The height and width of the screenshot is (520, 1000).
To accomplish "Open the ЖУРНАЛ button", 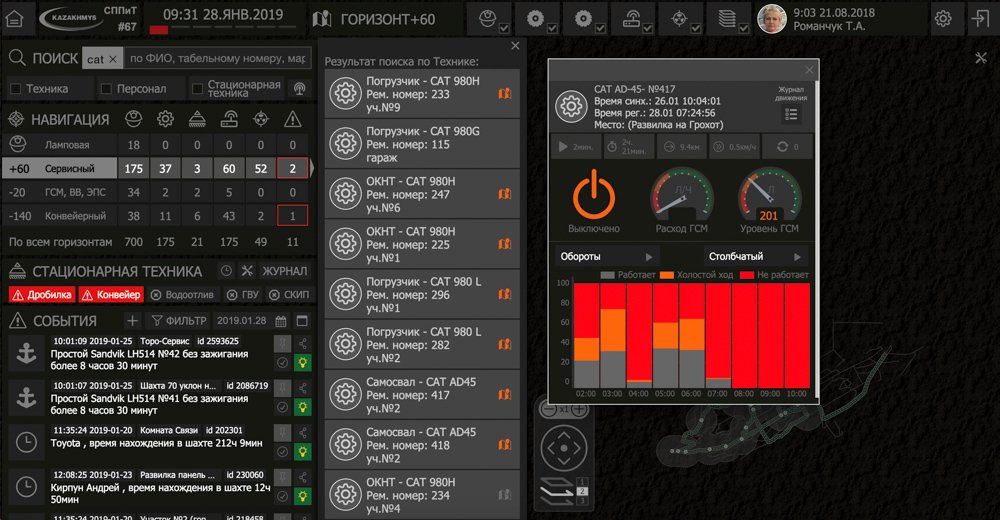I will pos(284,271).
